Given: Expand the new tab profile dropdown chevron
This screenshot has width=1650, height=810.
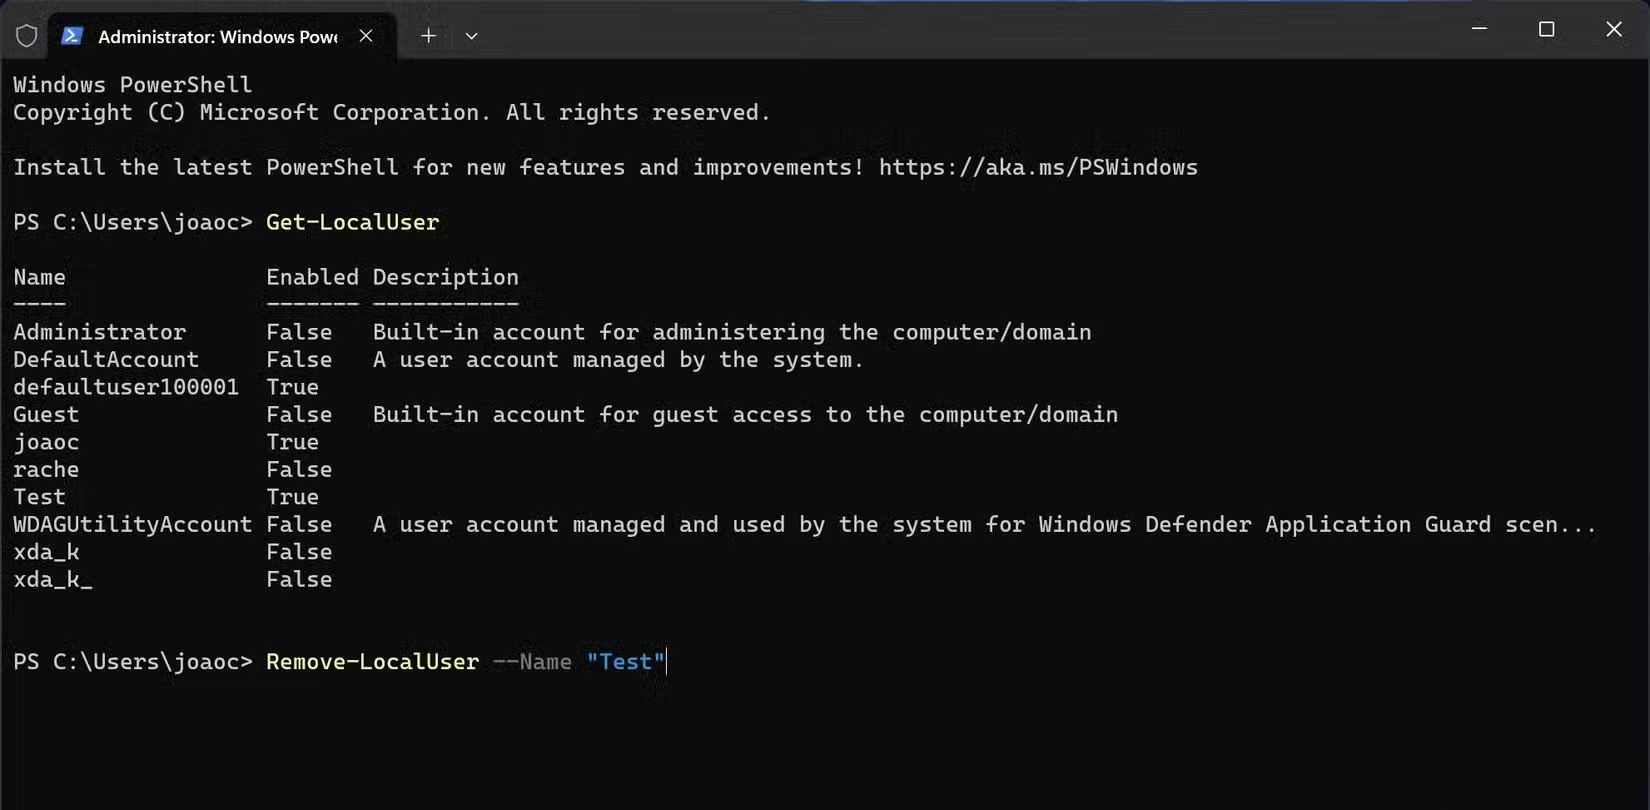Looking at the screenshot, I should click(x=471, y=36).
